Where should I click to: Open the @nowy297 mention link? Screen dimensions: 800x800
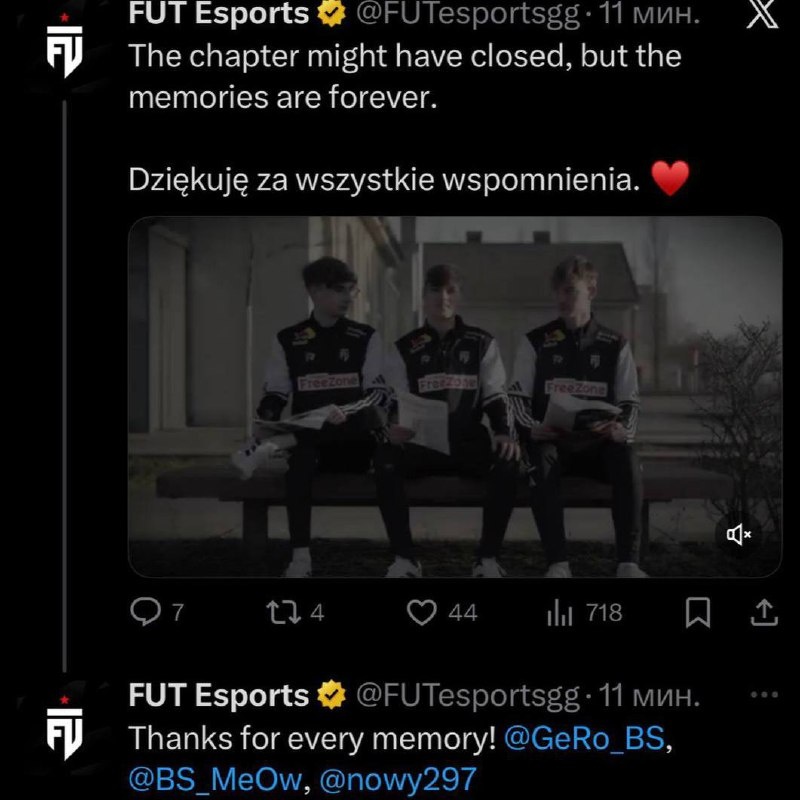tap(398, 780)
